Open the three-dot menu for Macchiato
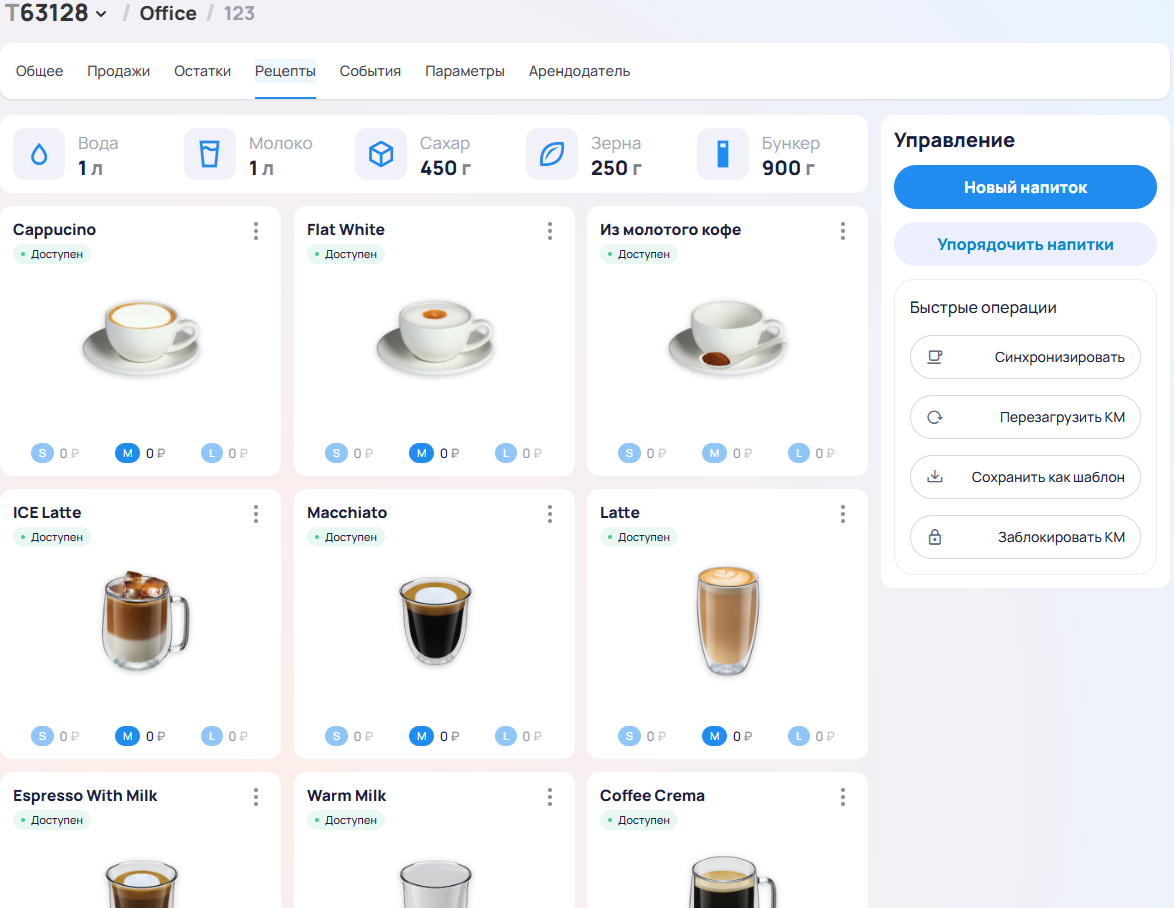The width and height of the screenshot is (1174, 908). click(x=550, y=514)
